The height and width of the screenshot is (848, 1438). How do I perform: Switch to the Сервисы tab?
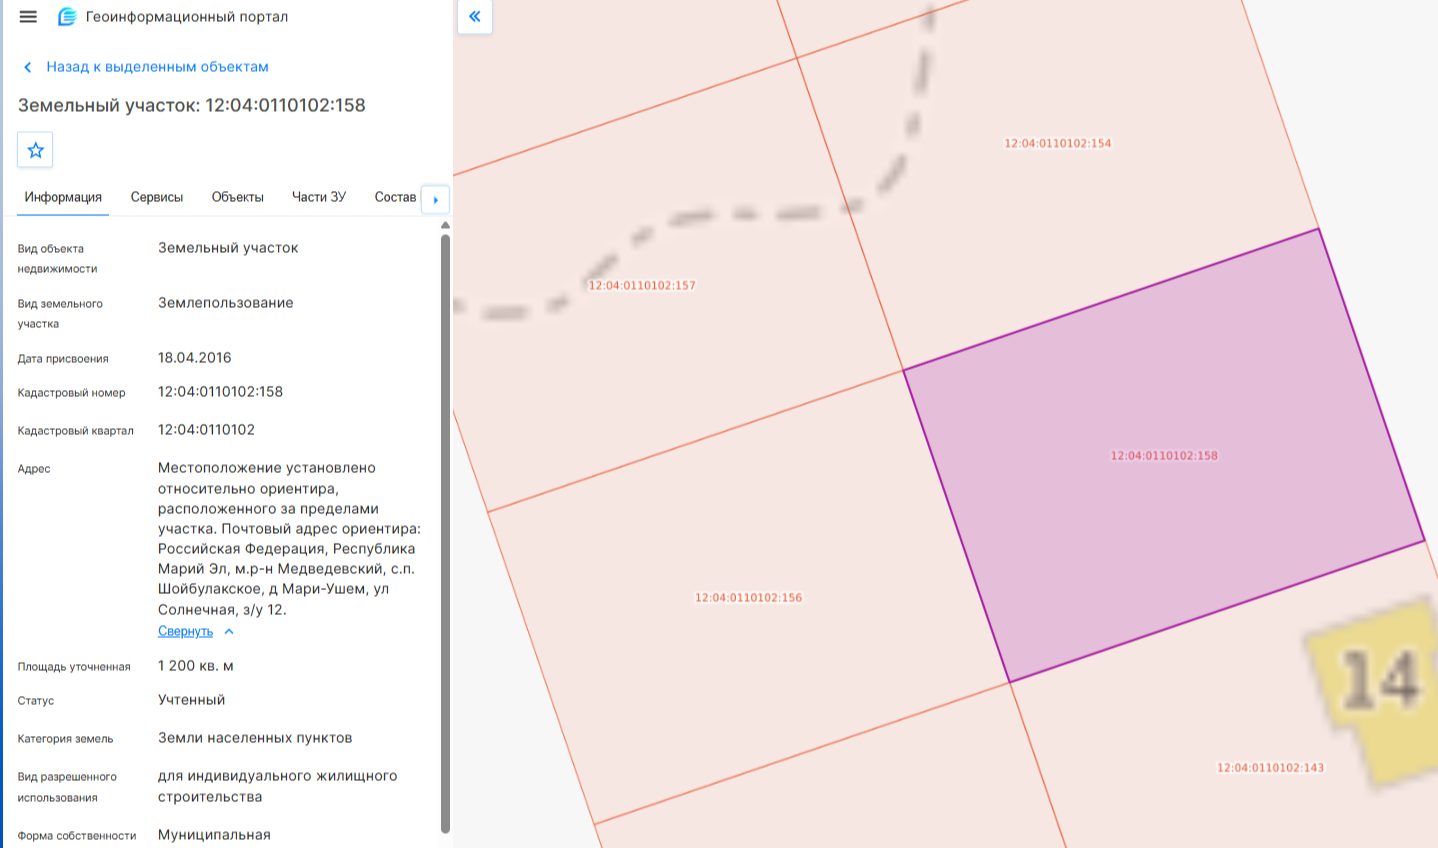(x=157, y=197)
